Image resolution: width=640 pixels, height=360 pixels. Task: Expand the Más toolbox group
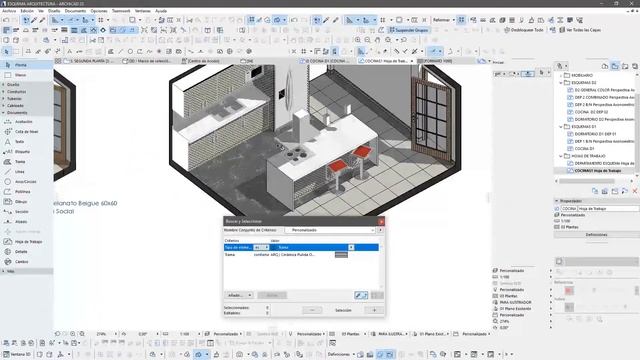pos(26,271)
